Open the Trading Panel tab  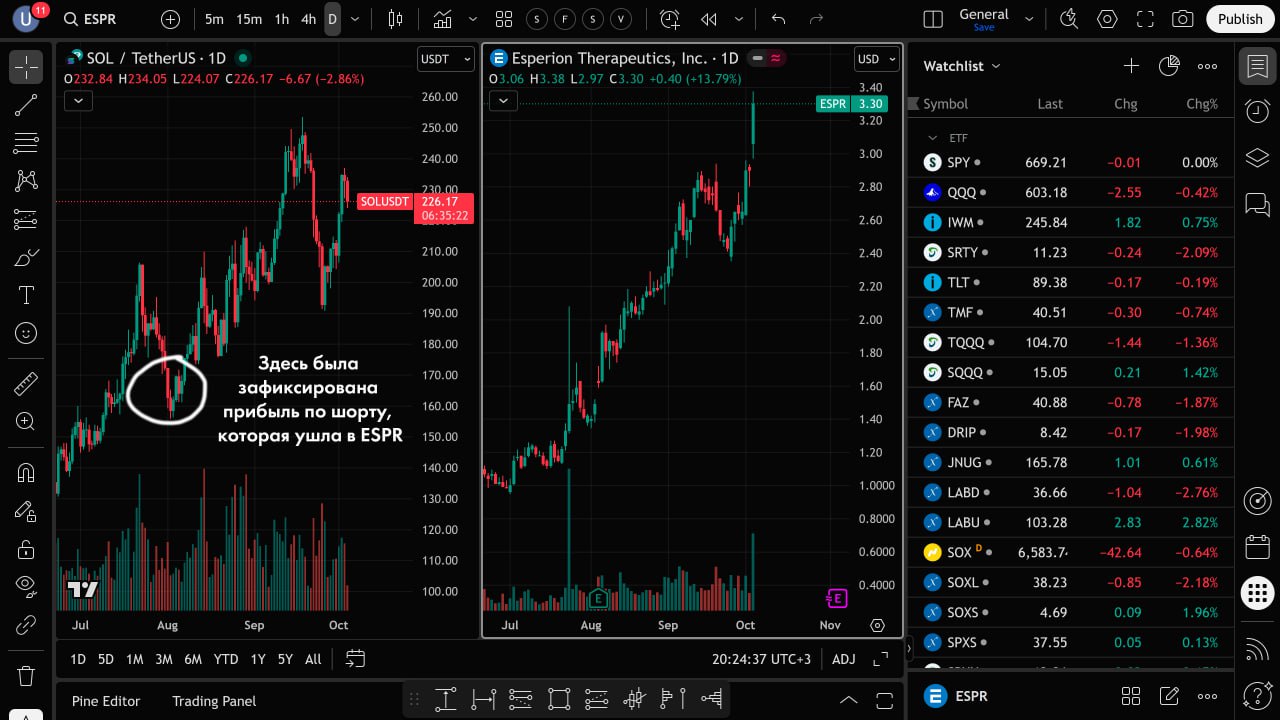pyautogui.click(x=214, y=701)
